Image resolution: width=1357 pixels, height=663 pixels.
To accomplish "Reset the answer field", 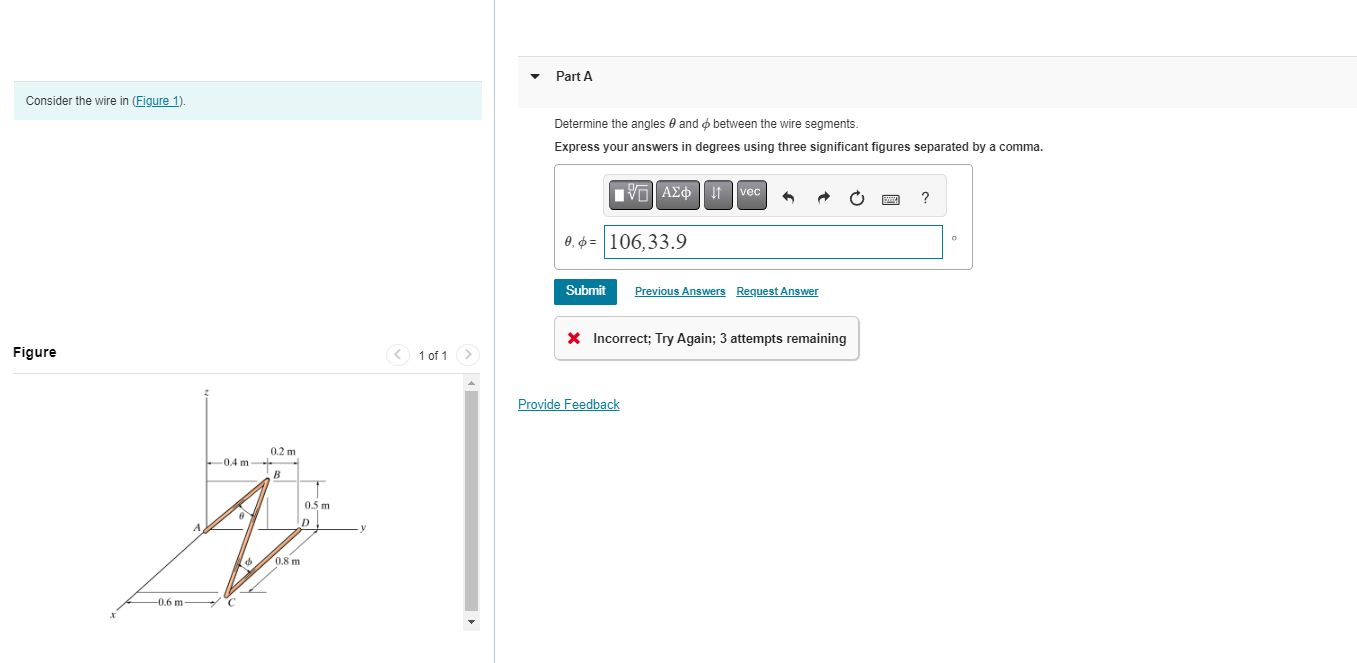I will (x=857, y=198).
